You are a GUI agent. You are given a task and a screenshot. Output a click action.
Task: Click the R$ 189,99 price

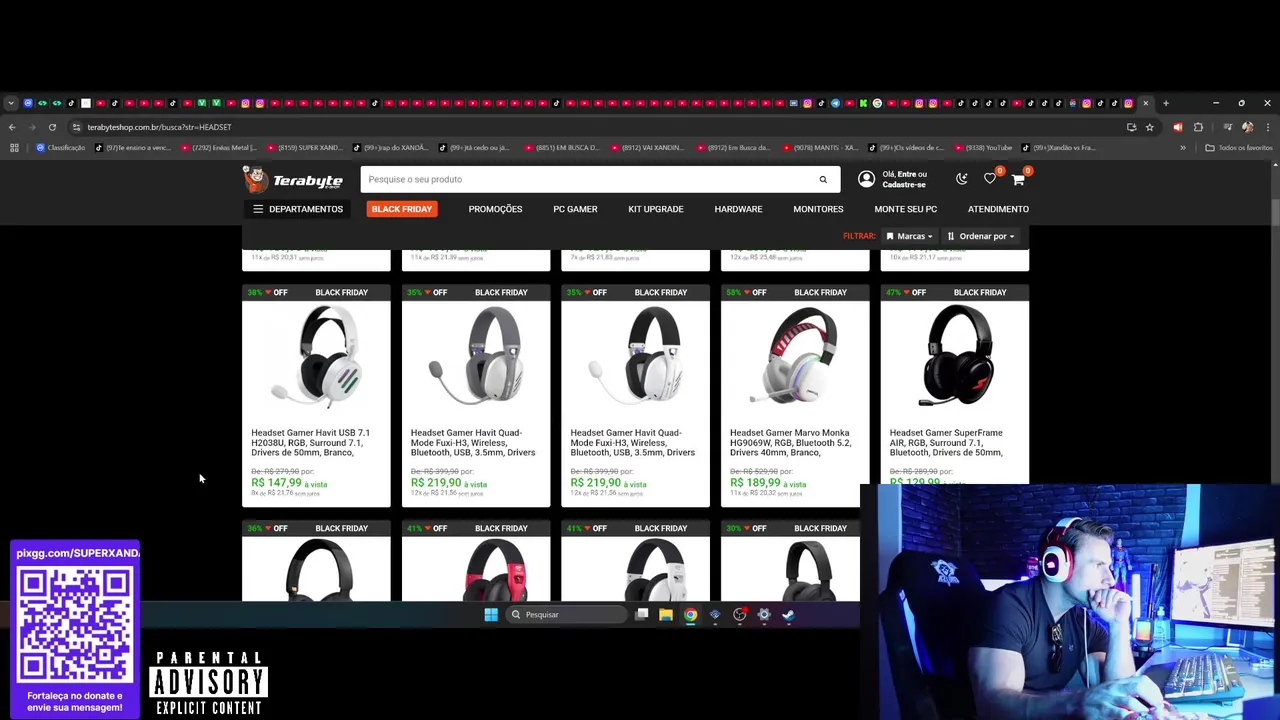755,483
